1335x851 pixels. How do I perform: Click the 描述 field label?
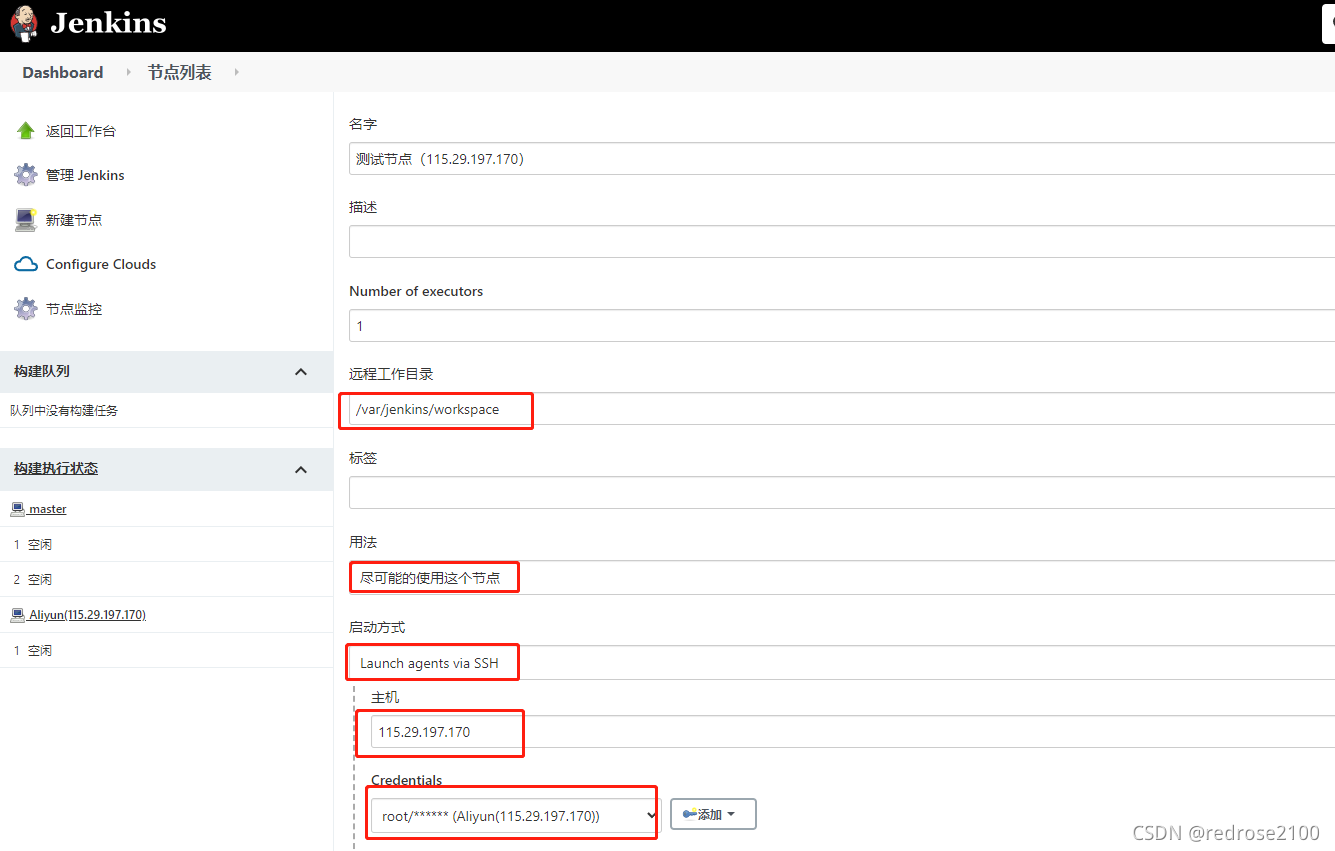[x=363, y=207]
